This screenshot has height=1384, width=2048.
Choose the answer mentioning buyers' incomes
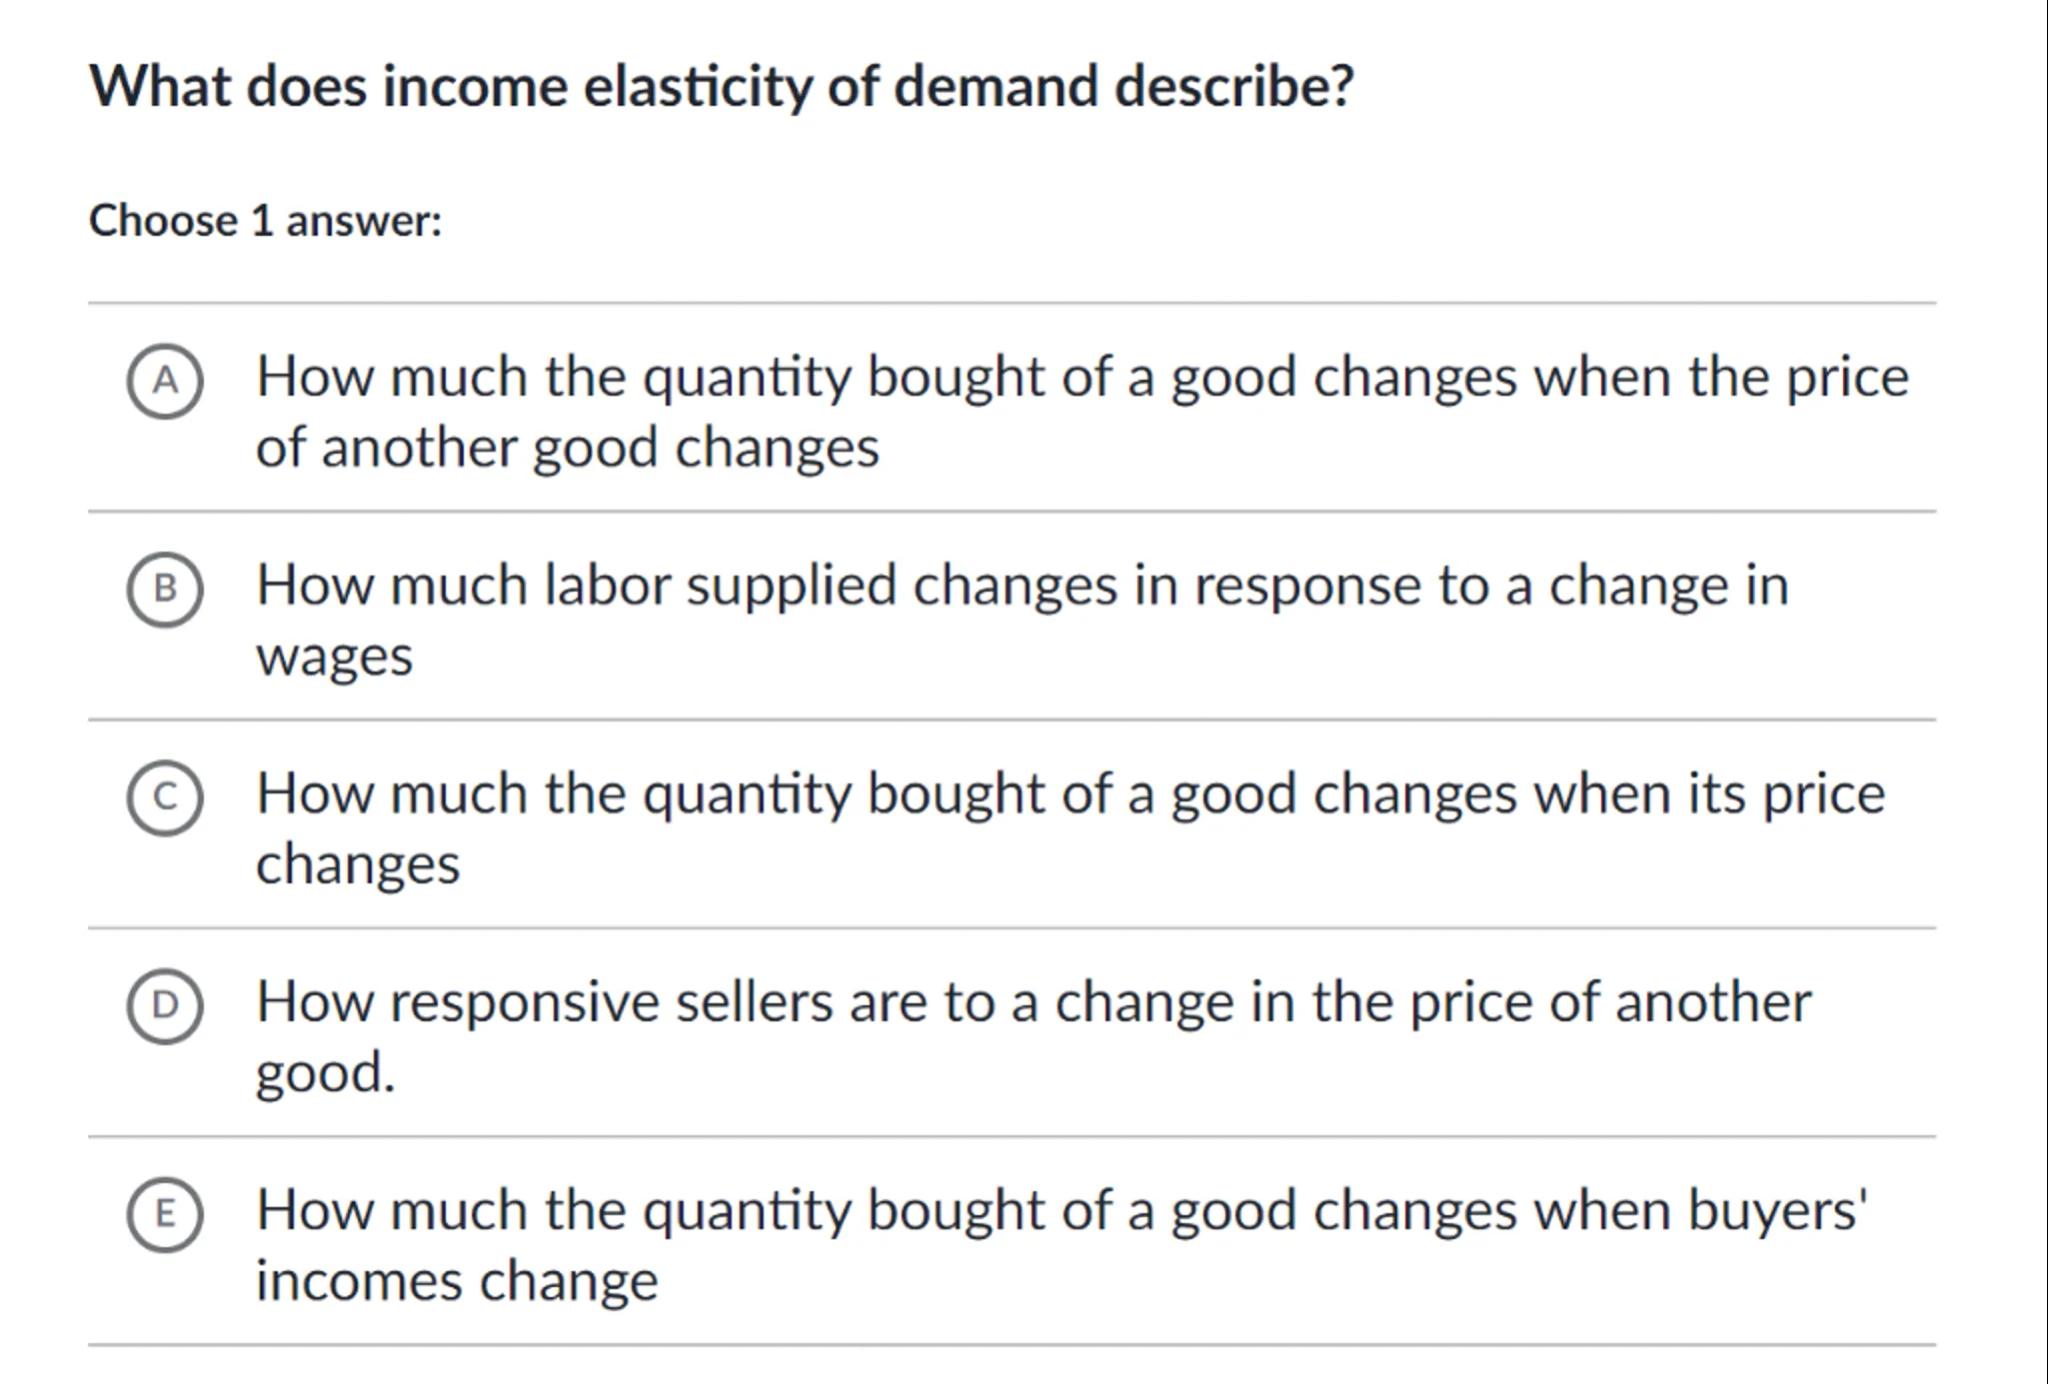click(x=1061, y=1210)
